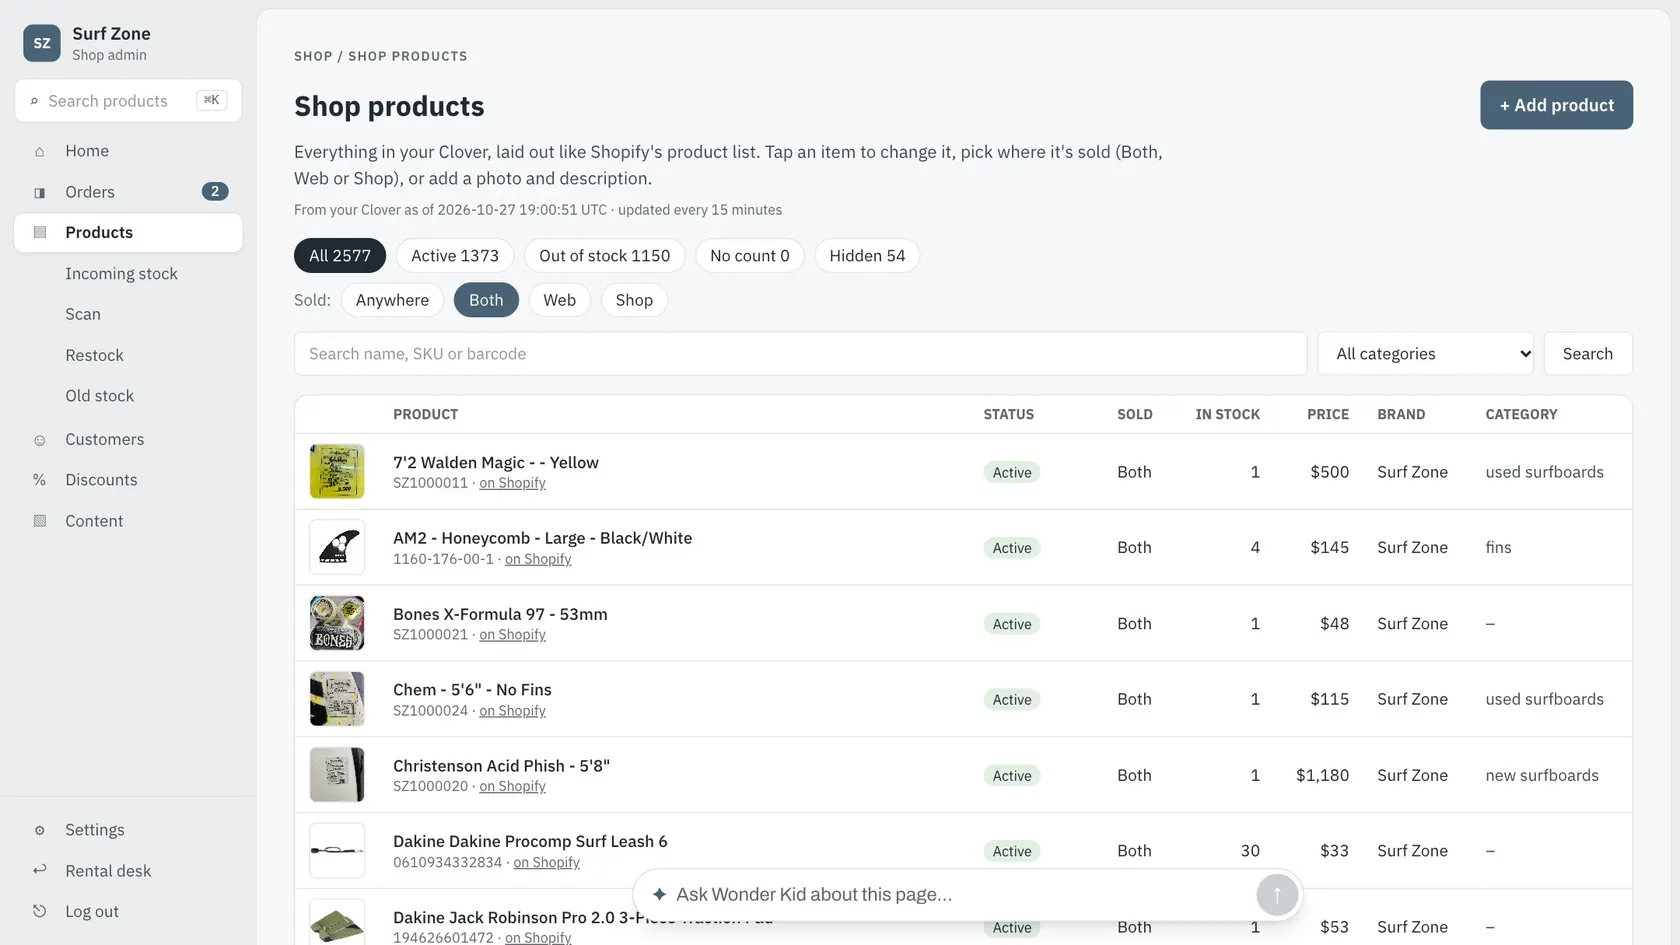The width and height of the screenshot is (1680, 945).
Task: Open Old stock in the sidebar
Action: click(x=100, y=396)
